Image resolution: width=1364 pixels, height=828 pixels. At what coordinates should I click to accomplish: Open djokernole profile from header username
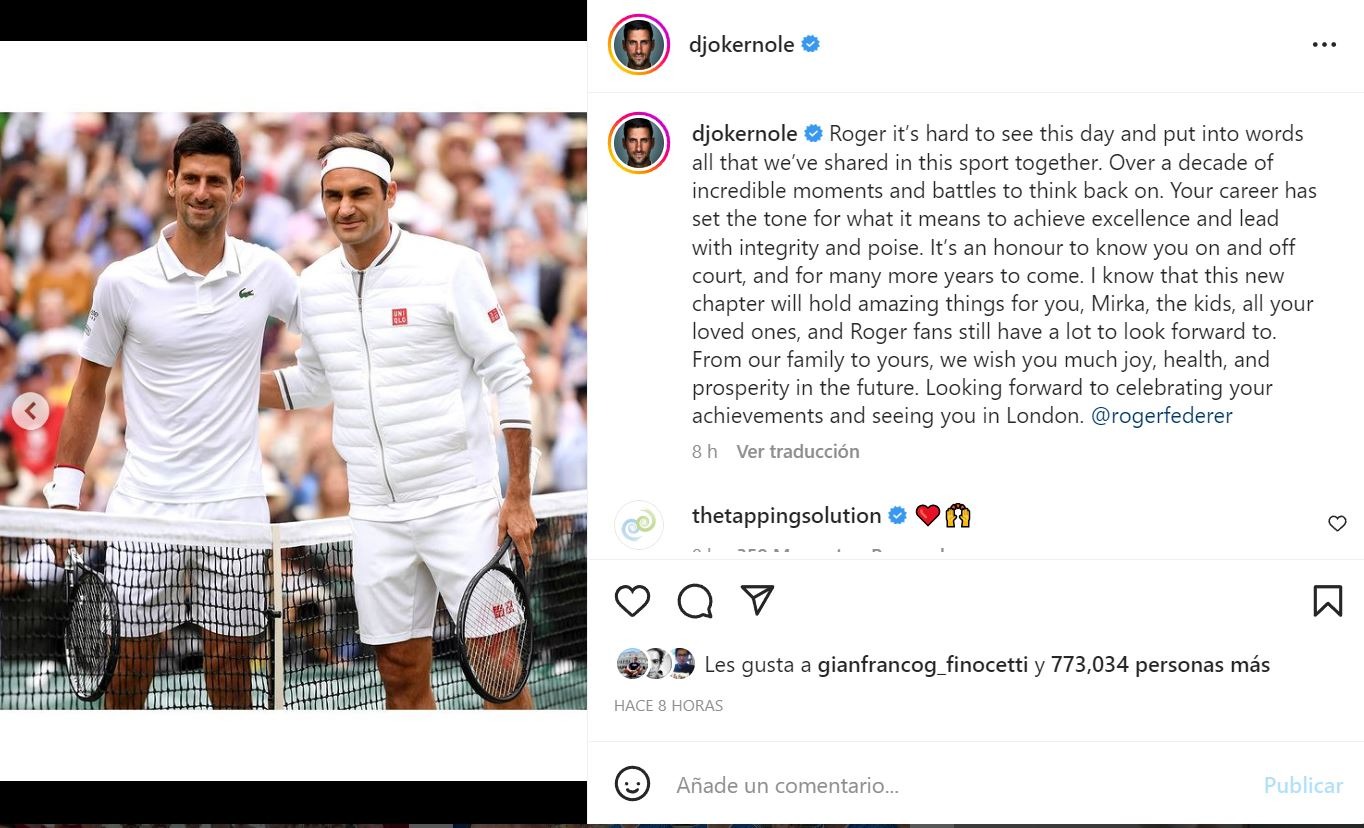(741, 45)
